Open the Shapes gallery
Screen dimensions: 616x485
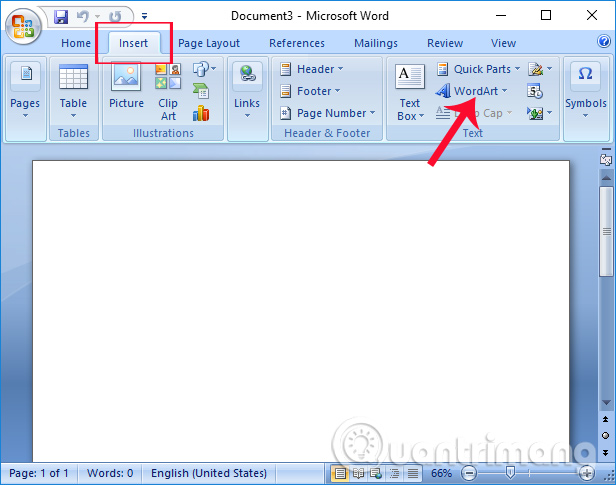(x=204, y=69)
